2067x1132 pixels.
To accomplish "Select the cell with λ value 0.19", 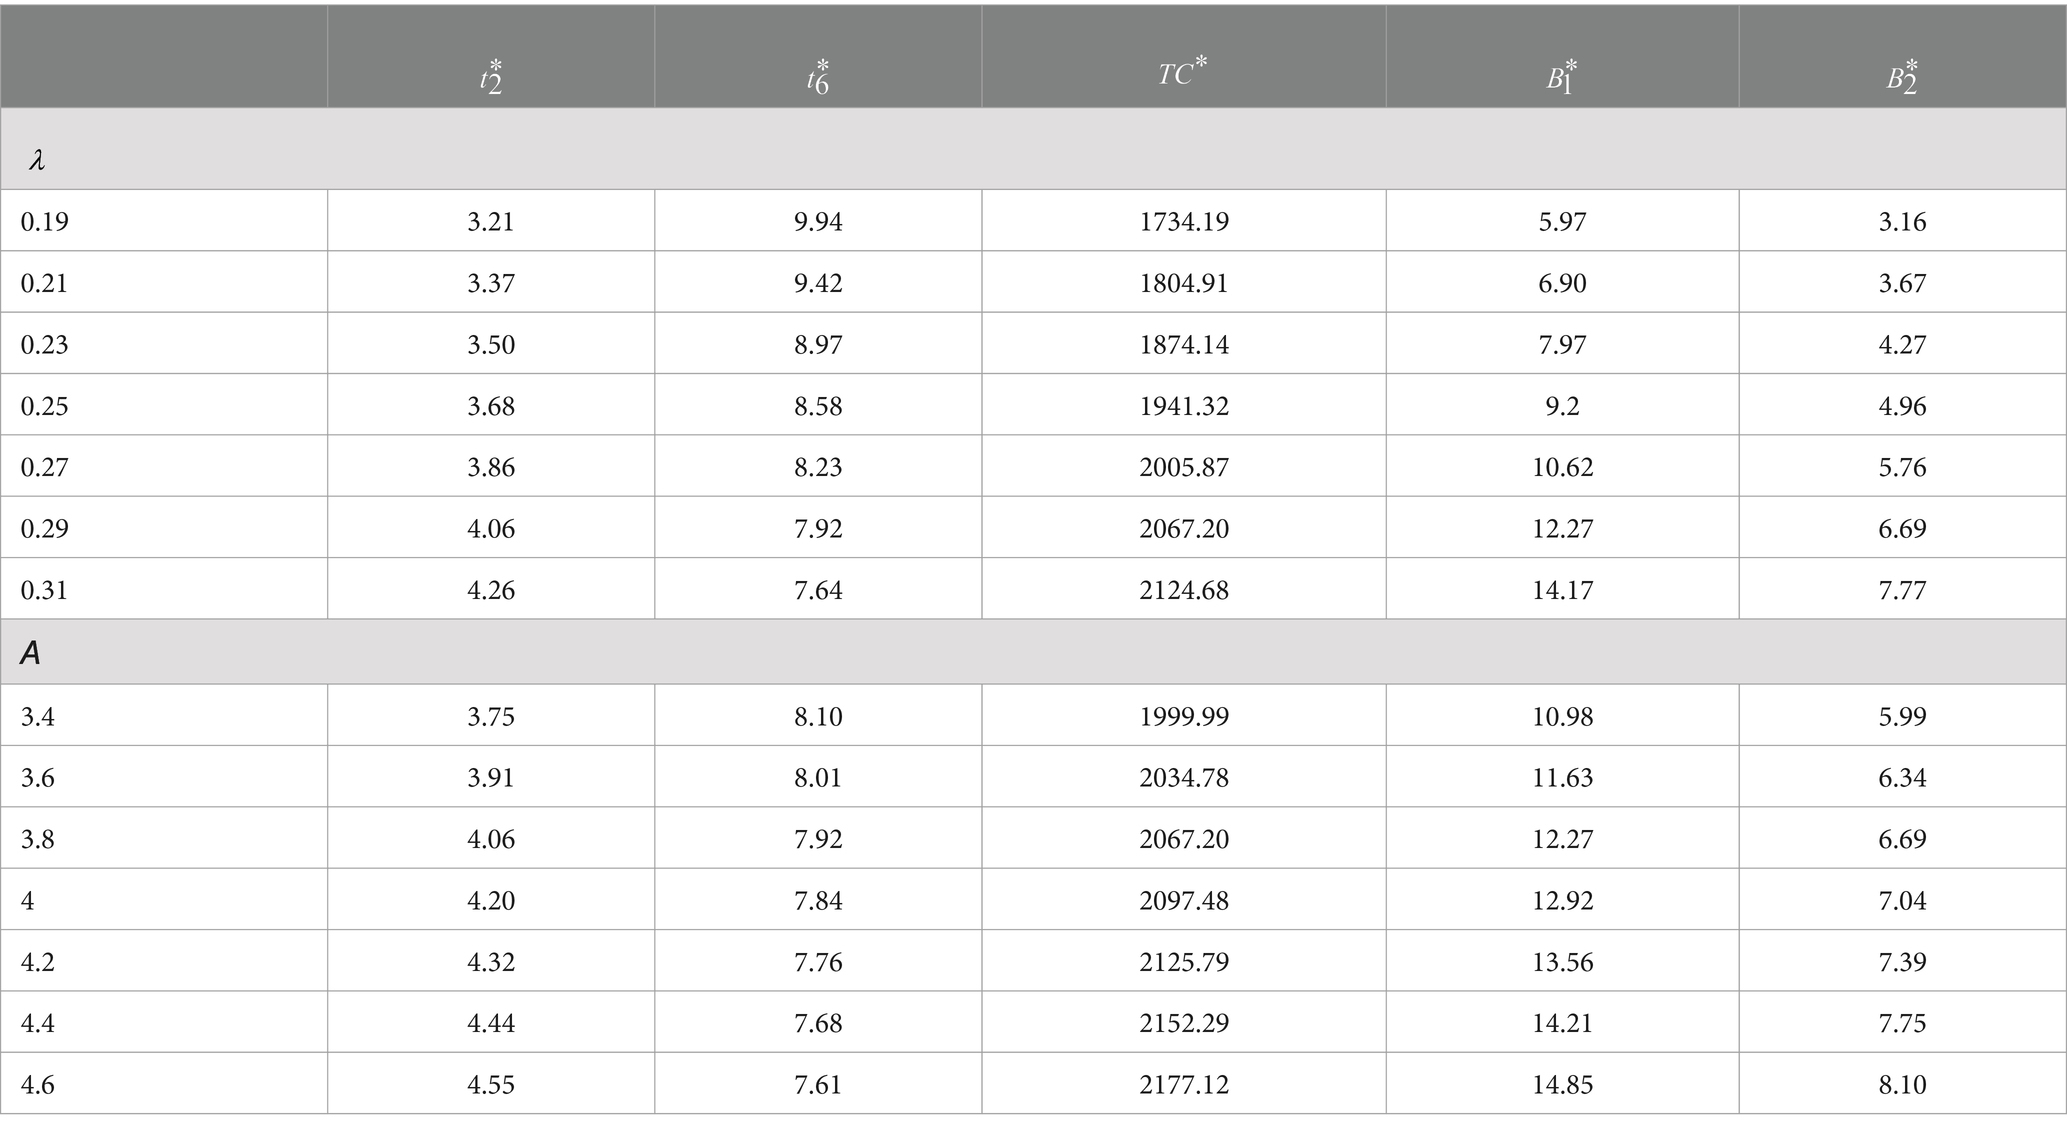I will pyautogui.click(x=164, y=220).
